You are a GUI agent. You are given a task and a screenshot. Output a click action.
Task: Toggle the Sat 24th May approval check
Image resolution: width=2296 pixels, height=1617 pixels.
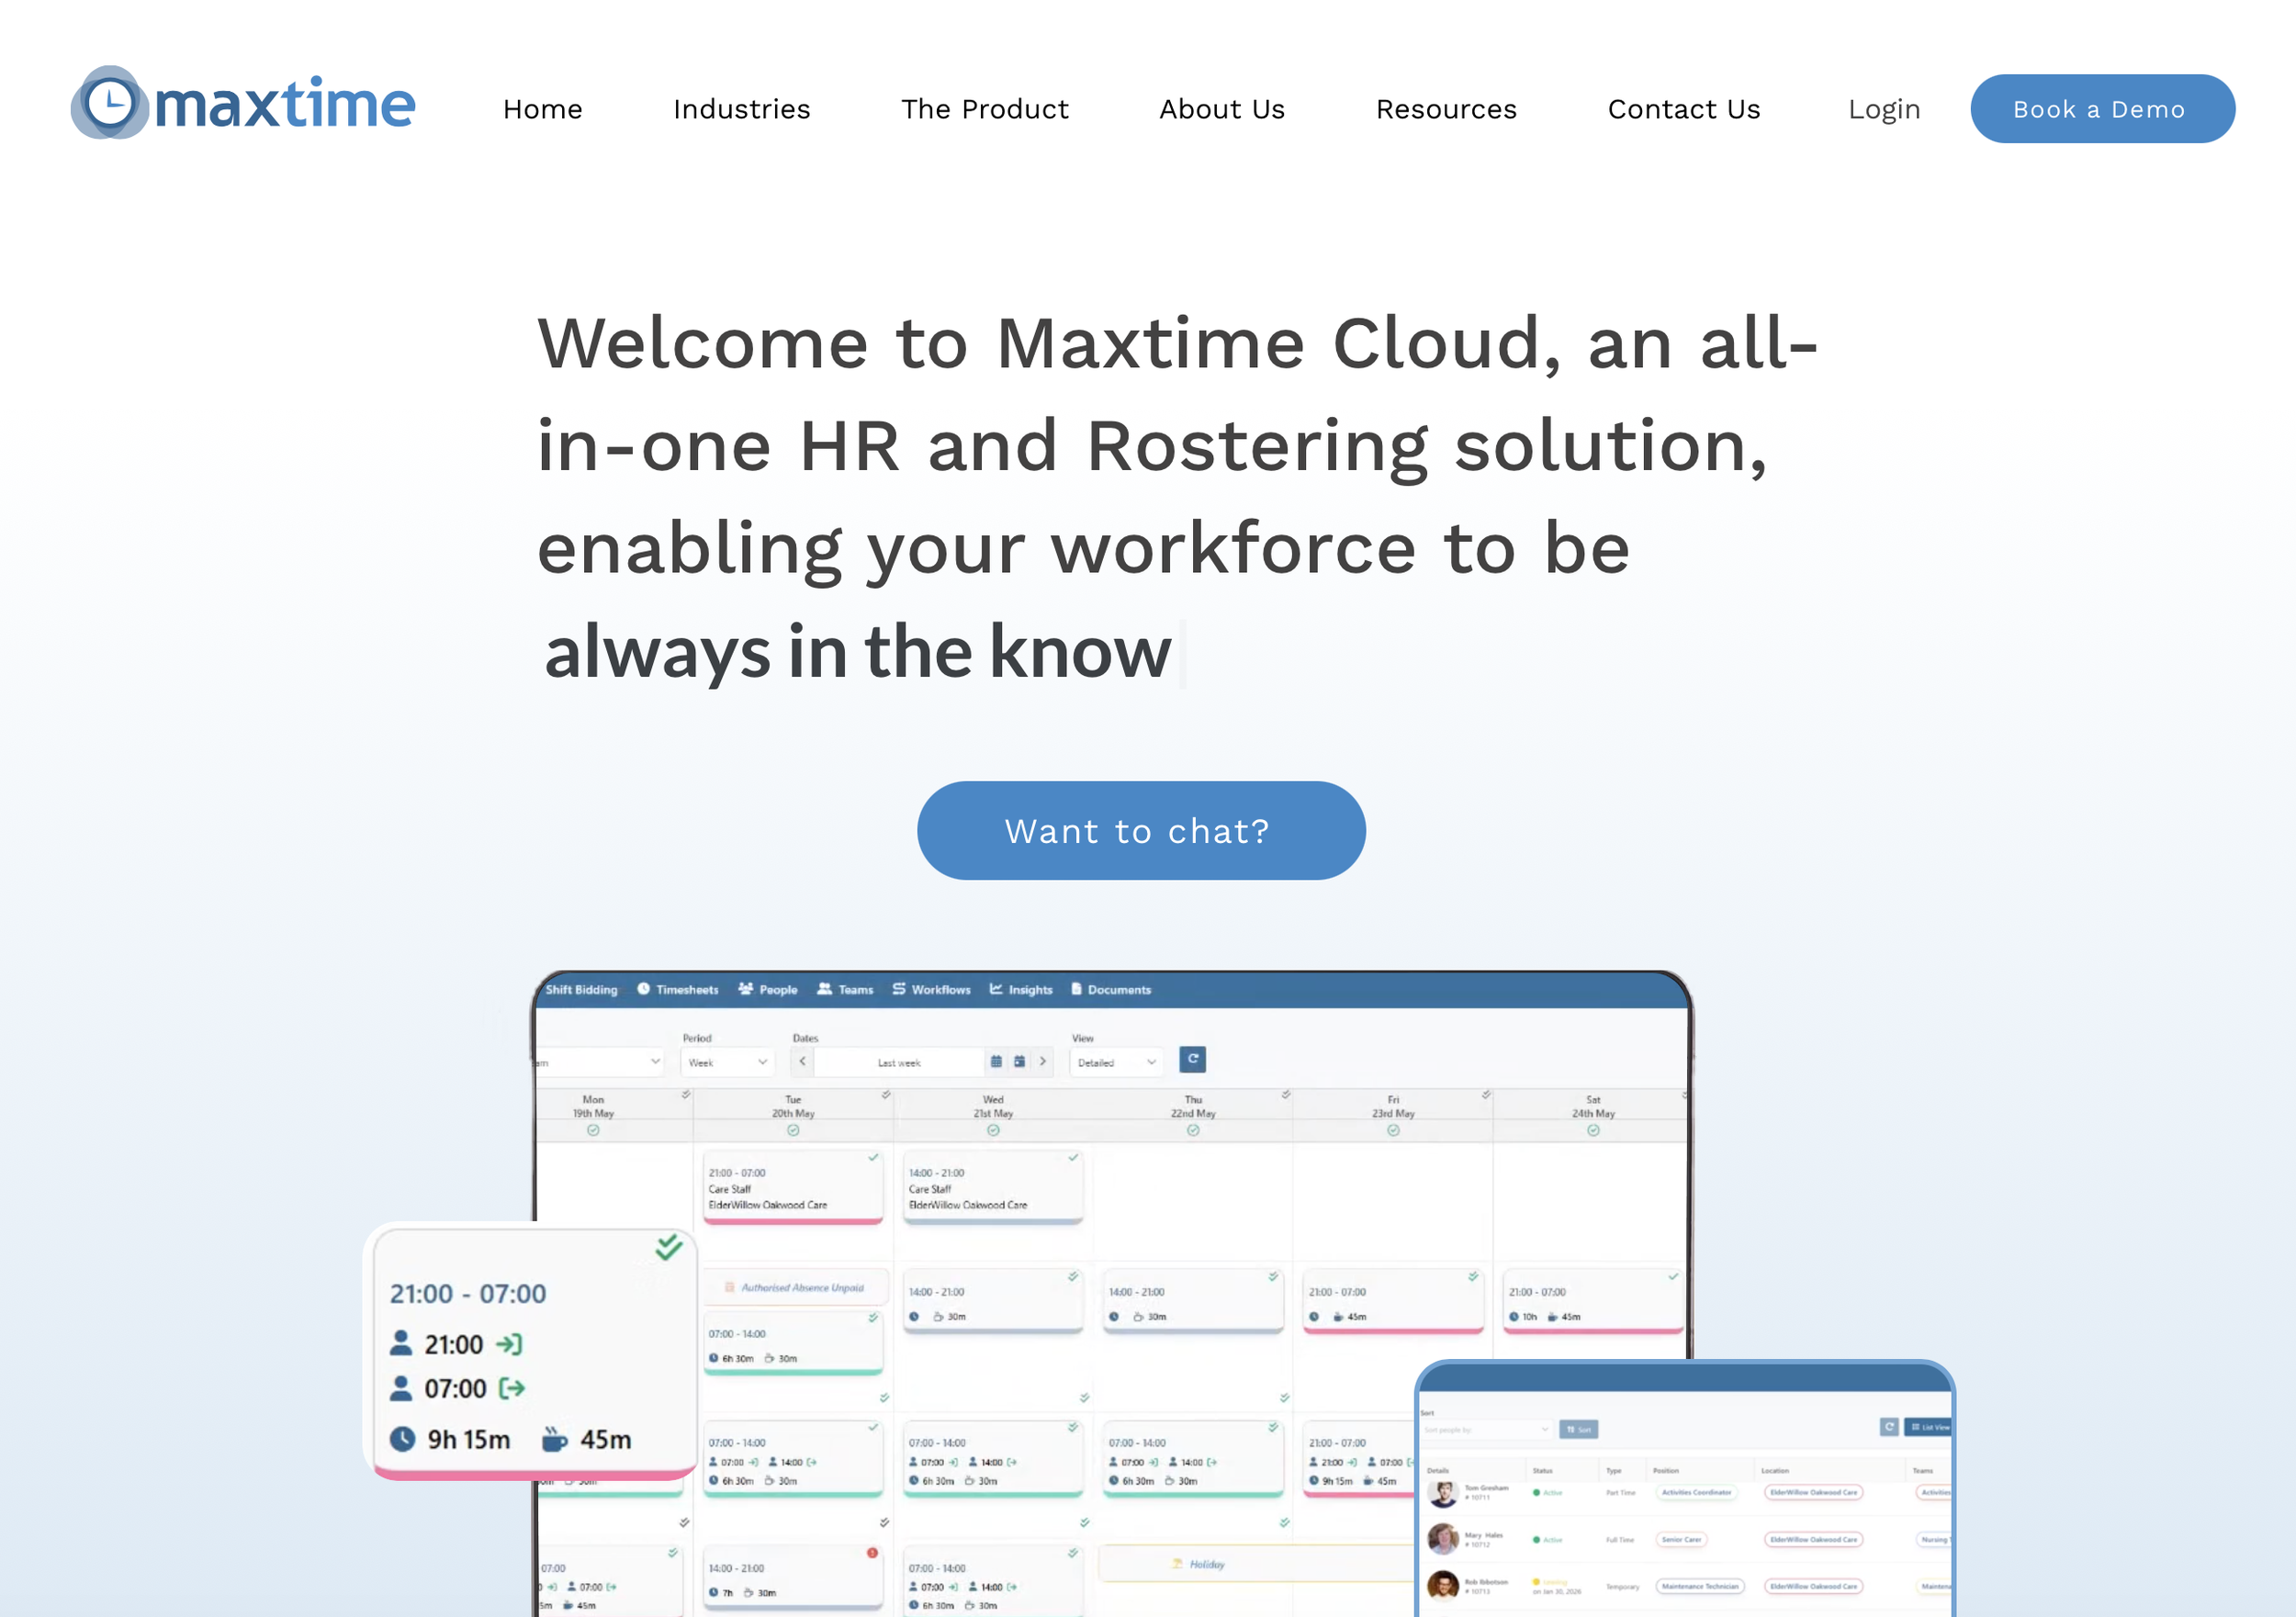[x=1593, y=1130]
